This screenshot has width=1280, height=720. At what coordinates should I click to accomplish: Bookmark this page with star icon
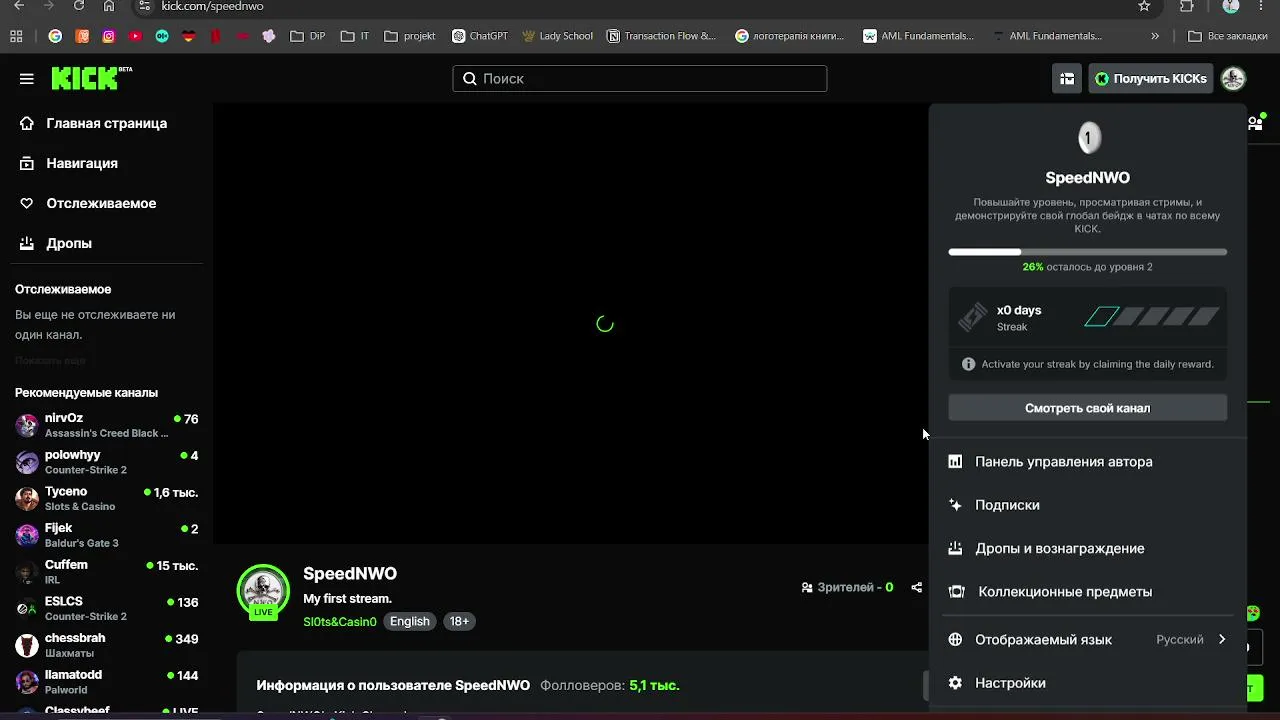pos(1144,6)
